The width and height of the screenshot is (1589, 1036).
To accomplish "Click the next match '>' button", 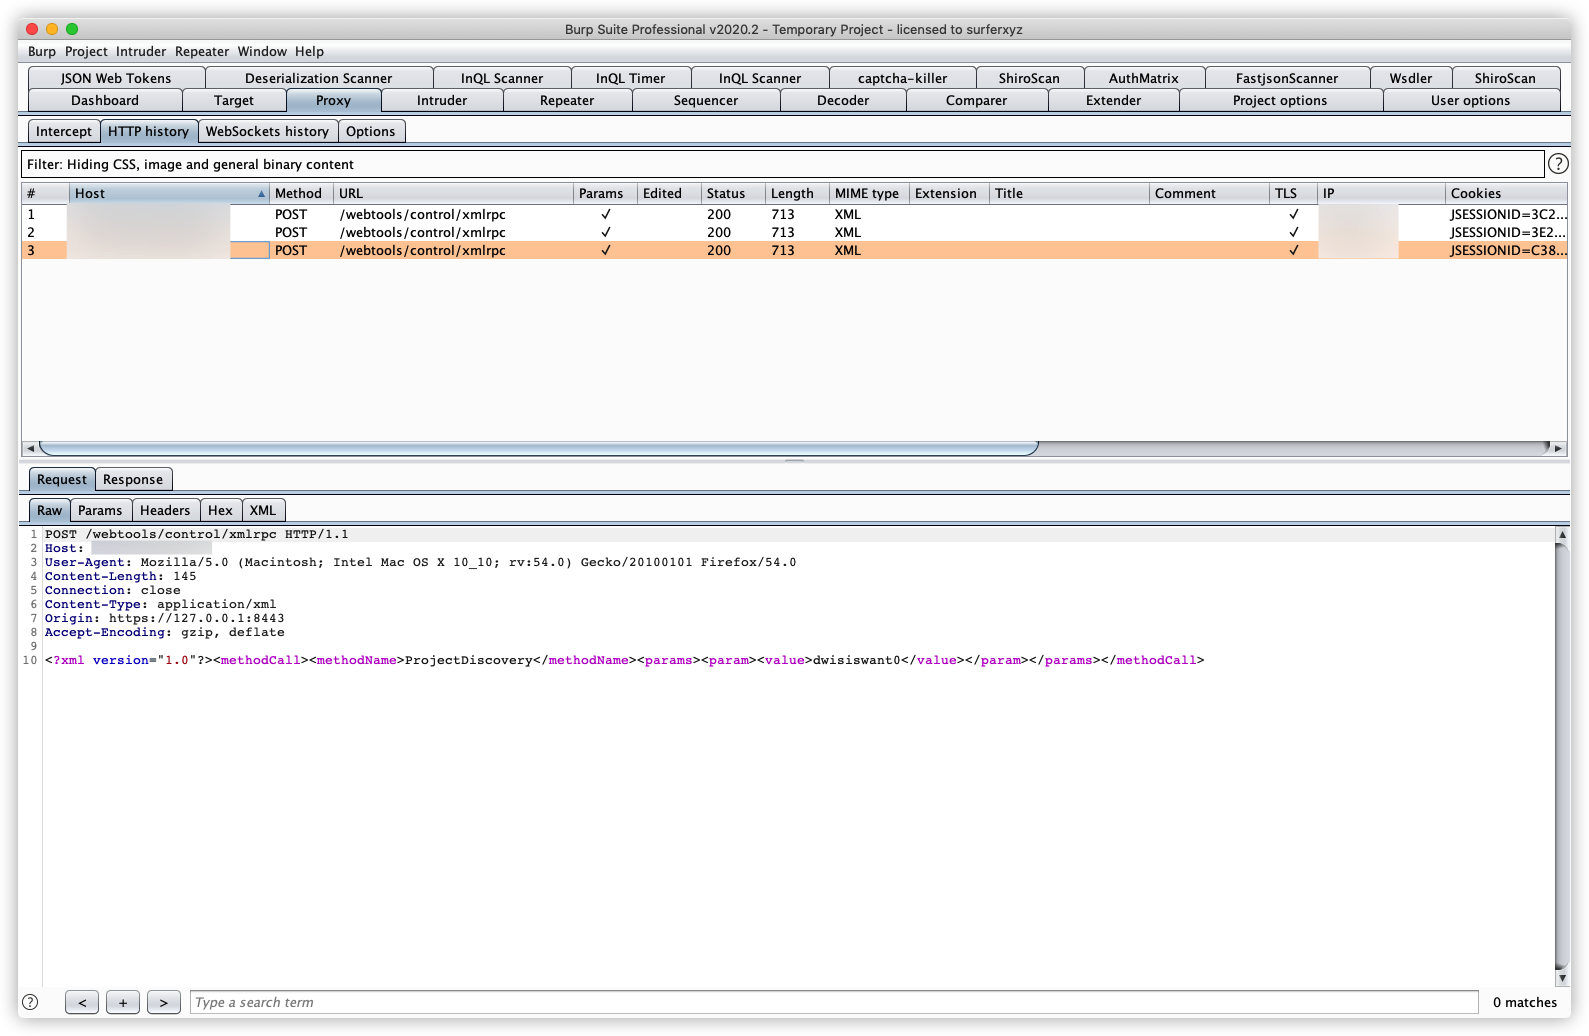I will coord(164,1002).
